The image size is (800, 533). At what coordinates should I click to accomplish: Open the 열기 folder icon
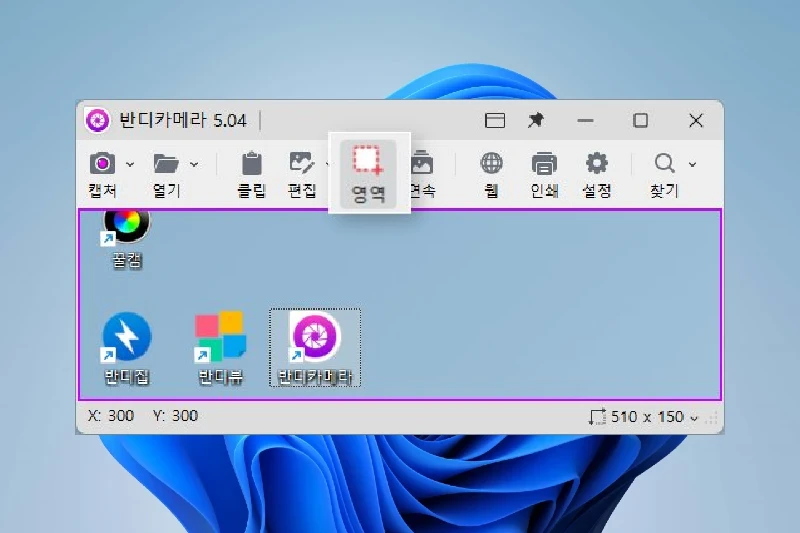[166, 164]
